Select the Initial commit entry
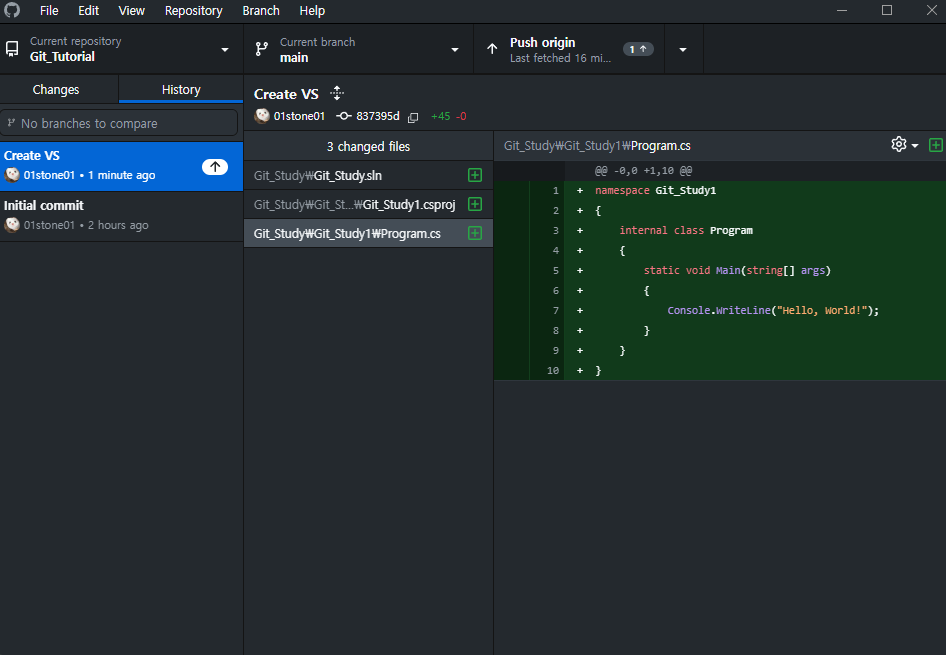The height and width of the screenshot is (655, 946). [121, 216]
